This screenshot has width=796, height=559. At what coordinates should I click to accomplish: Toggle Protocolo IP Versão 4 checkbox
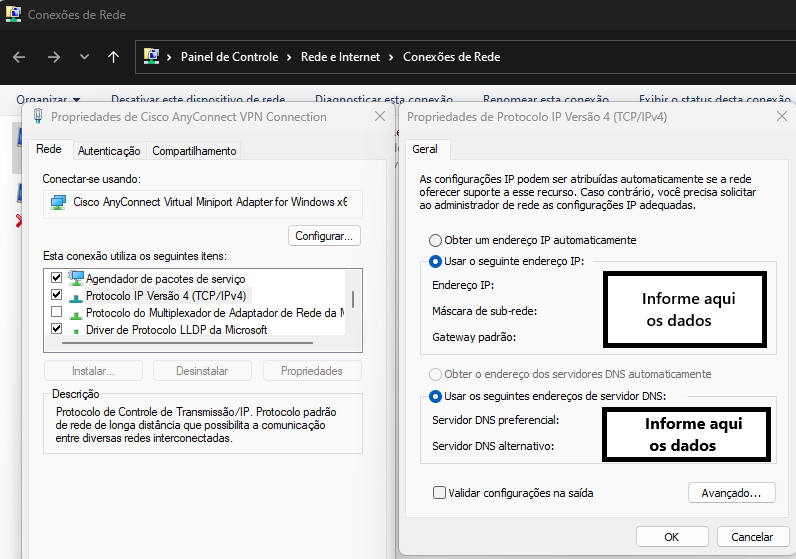[x=56, y=294]
